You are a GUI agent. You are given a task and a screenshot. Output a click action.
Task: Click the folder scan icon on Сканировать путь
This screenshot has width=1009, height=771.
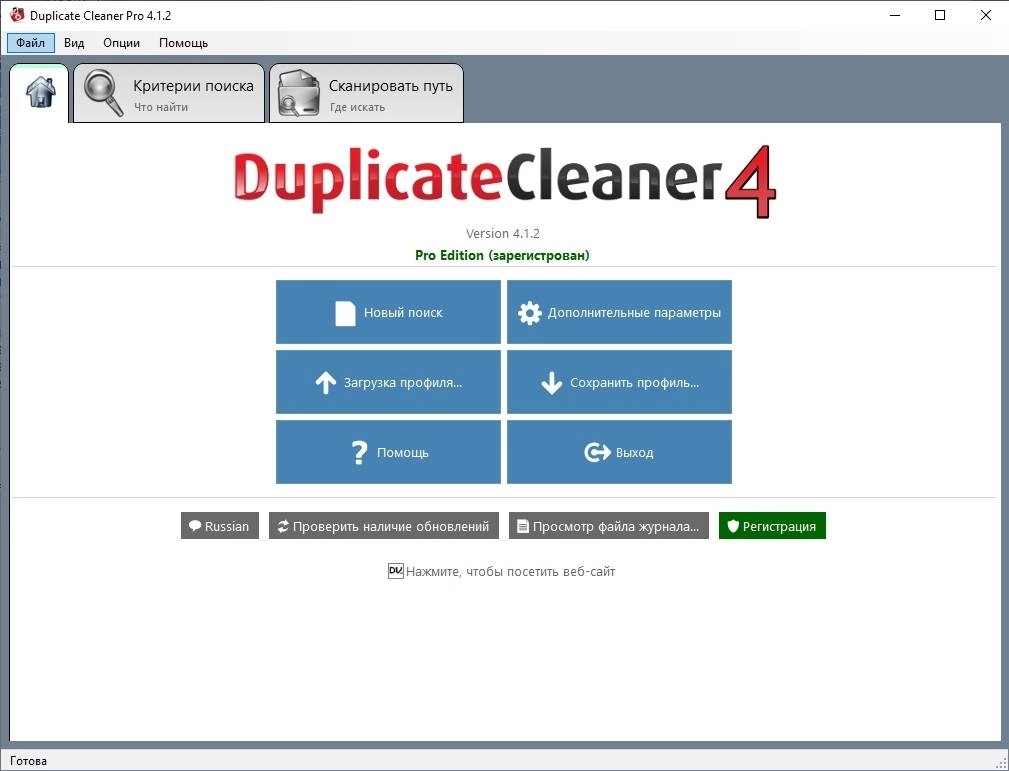[299, 94]
